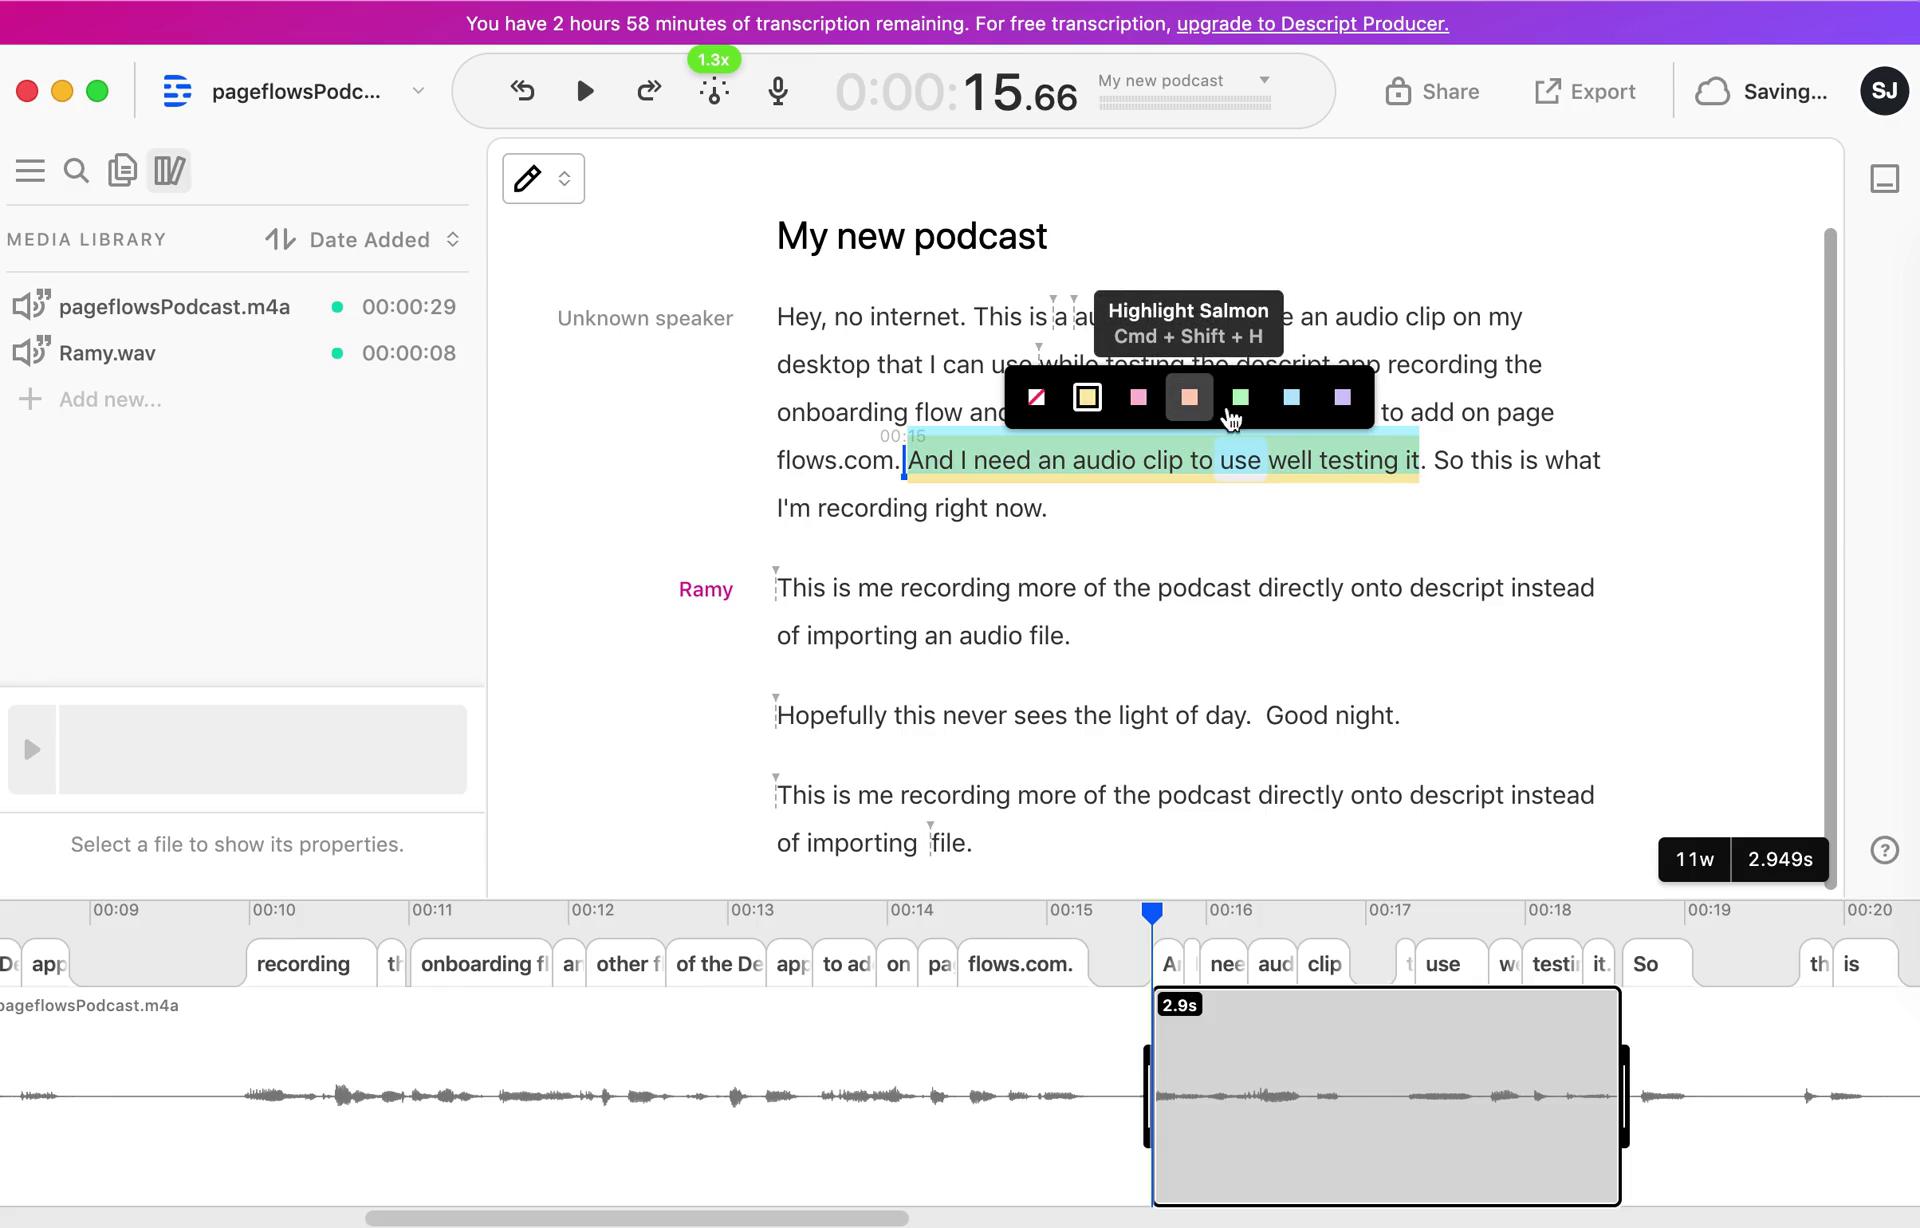Click the horizontal timeline scrollbar
The height and width of the screenshot is (1228, 1920).
point(636,1218)
